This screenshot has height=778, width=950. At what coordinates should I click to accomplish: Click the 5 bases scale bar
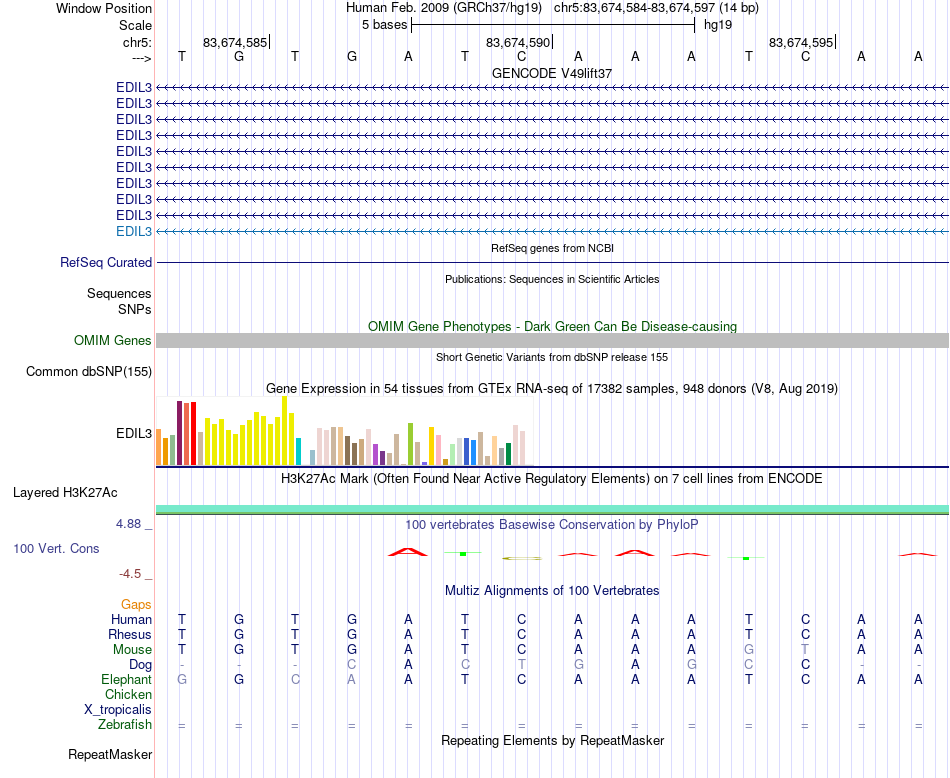tap(553, 25)
